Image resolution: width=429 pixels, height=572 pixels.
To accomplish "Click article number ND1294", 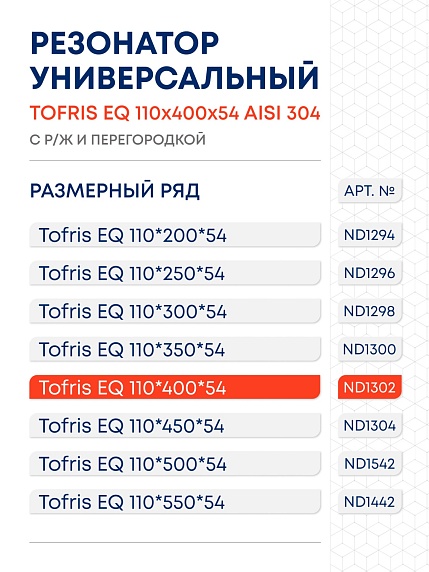I will (x=370, y=235).
